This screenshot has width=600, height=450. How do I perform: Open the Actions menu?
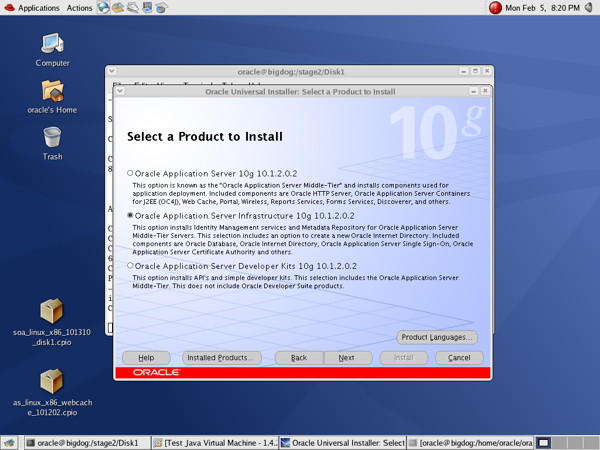[x=79, y=8]
